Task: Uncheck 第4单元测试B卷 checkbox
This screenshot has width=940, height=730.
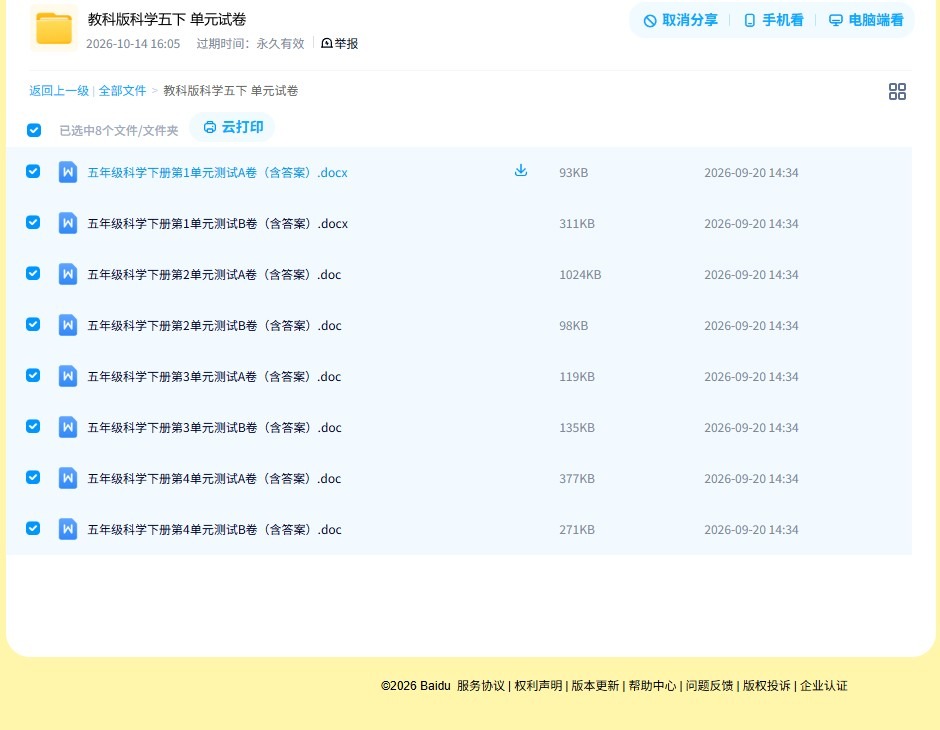Action: tap(33, 528)
